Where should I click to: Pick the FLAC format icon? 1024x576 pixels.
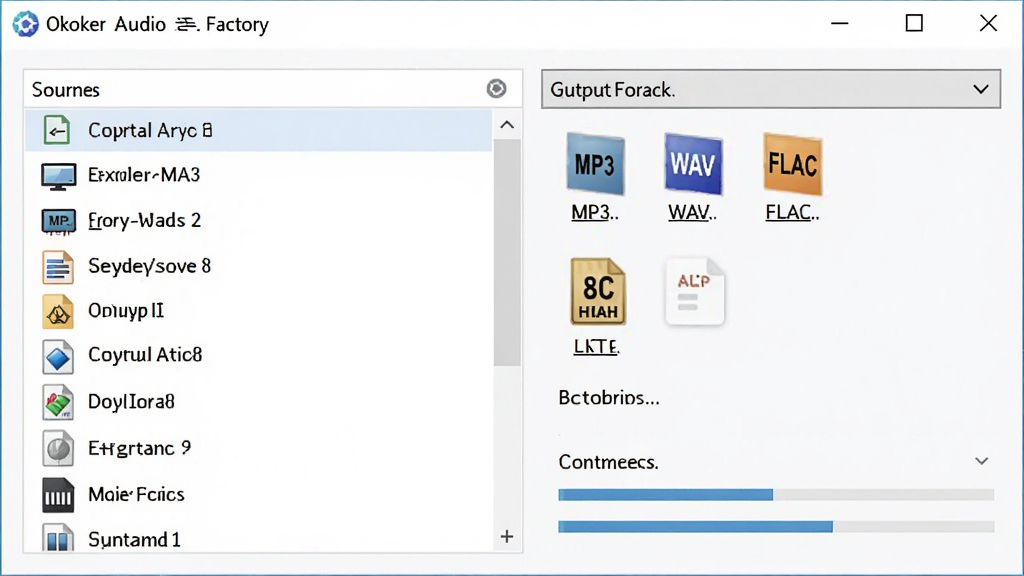click(x=792, y=165)
